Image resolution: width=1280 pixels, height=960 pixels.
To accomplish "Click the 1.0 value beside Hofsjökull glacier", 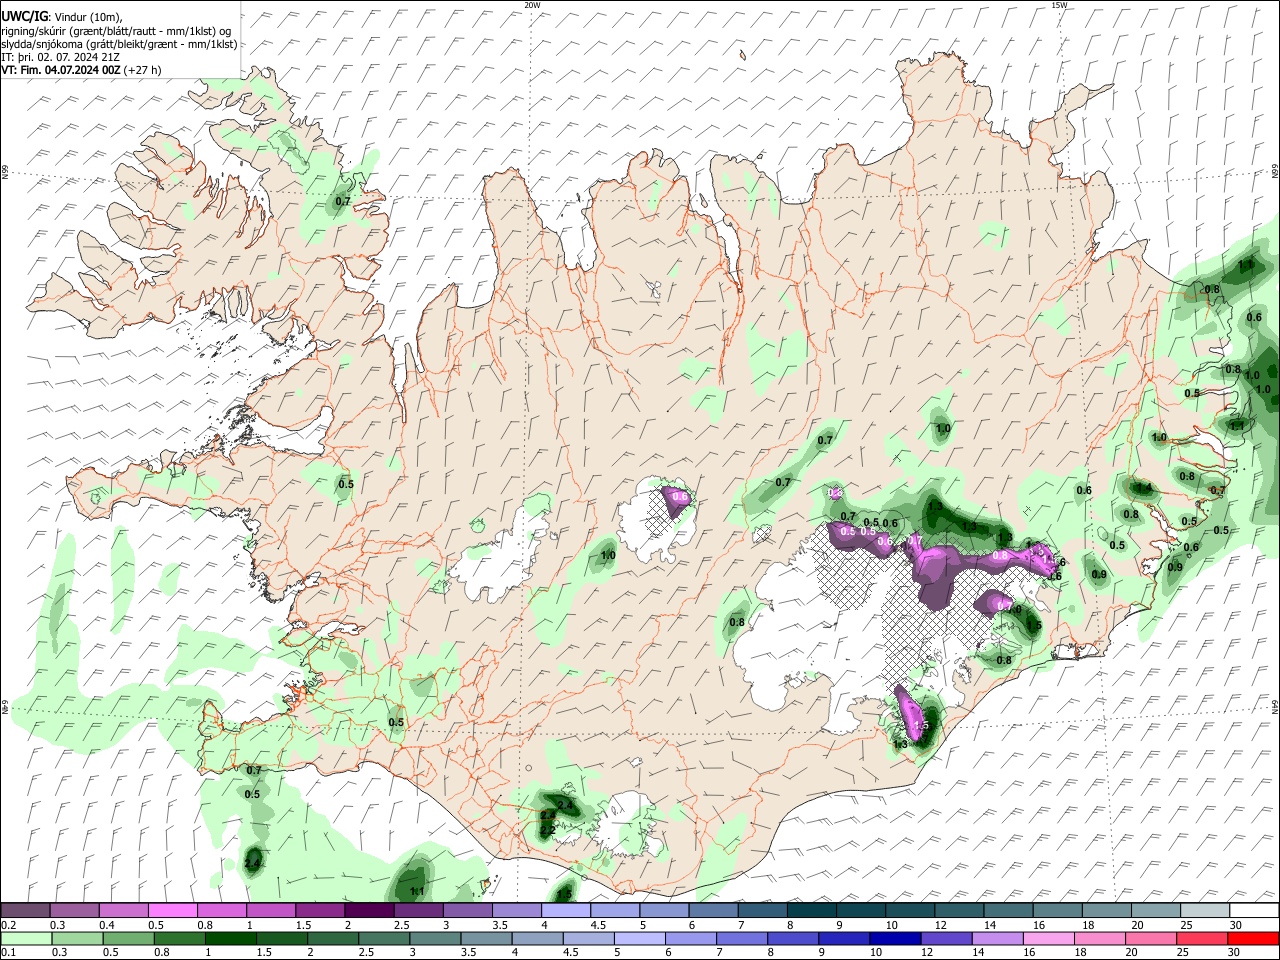I will pos(608,556).
